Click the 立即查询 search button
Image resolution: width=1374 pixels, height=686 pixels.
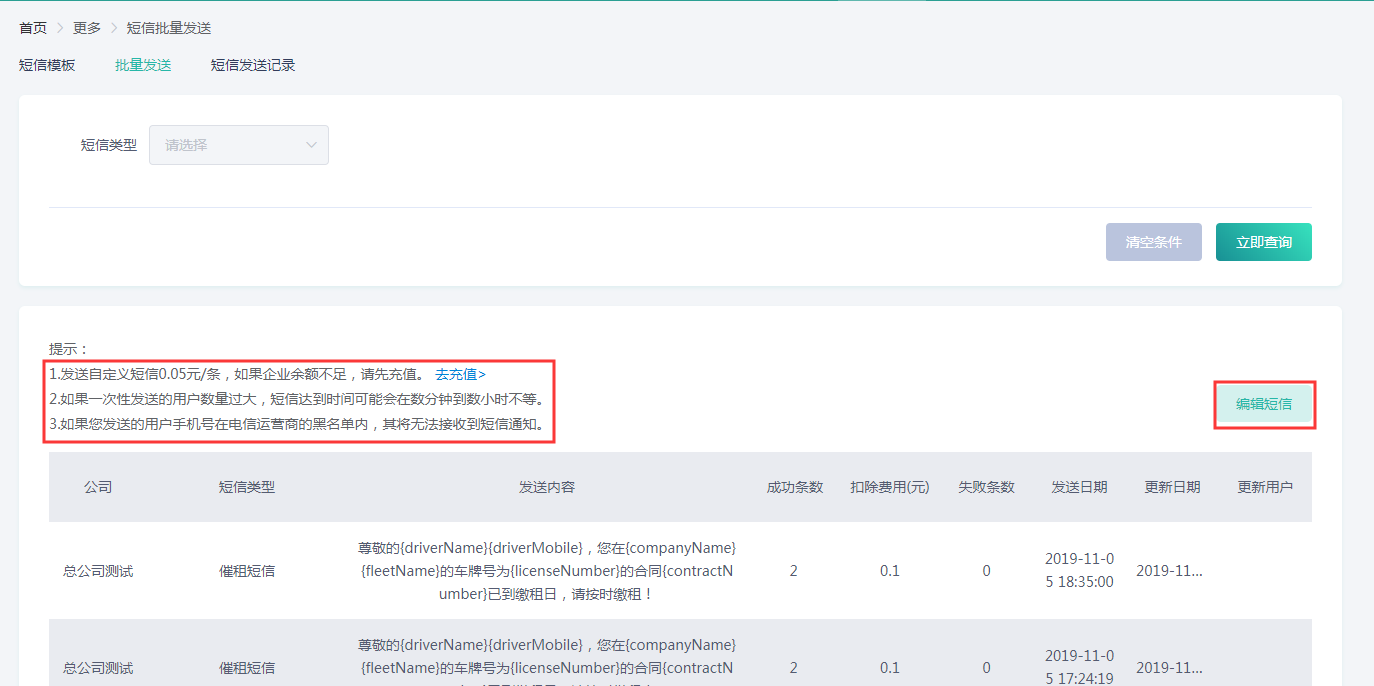(x=1263, y=242)
